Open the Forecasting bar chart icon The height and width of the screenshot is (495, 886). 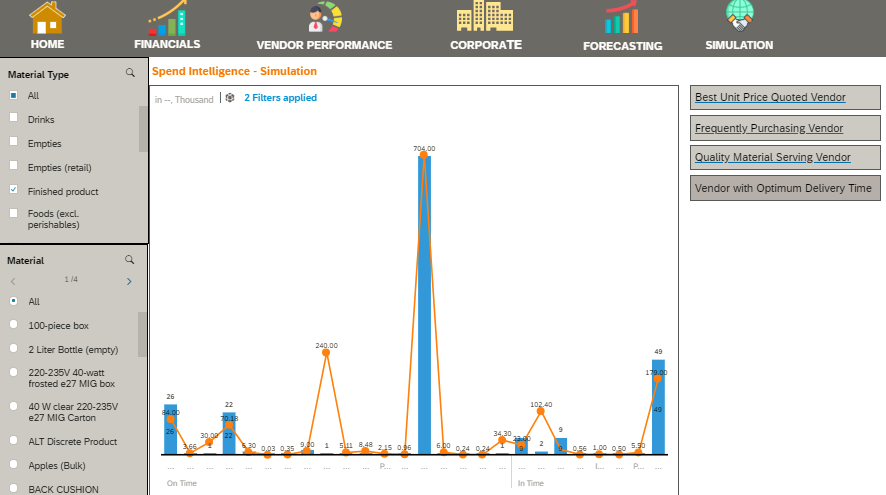622,18
